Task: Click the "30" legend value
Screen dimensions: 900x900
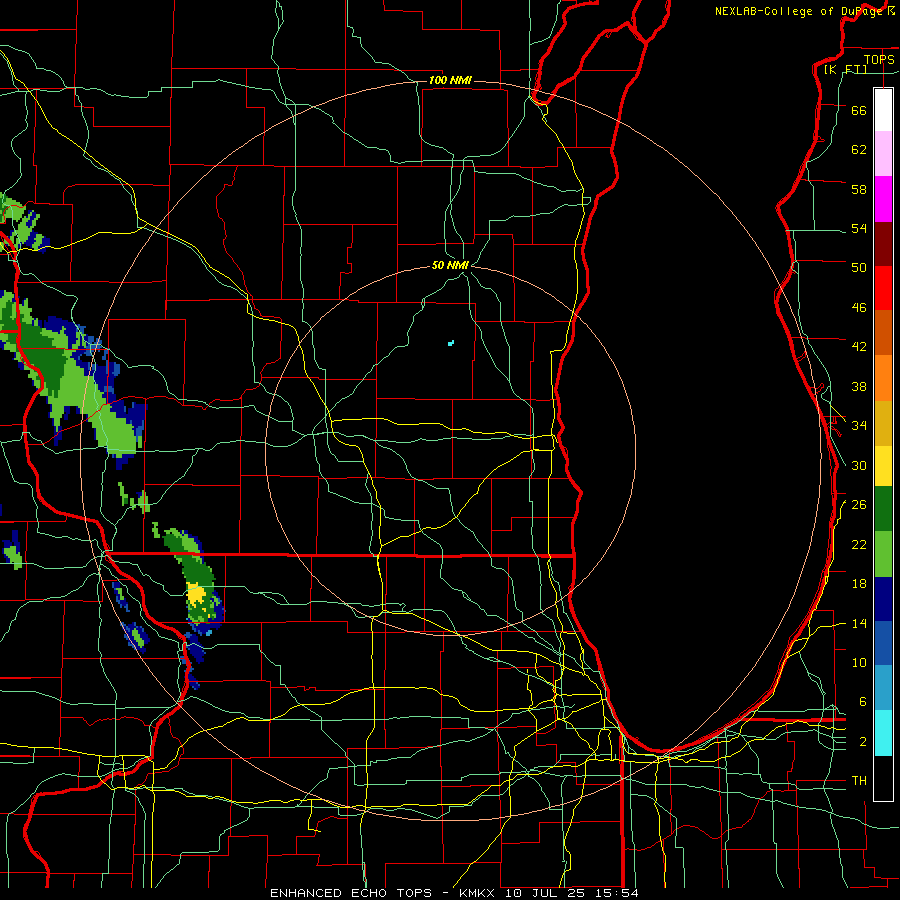Action: [x=859, y=465]
